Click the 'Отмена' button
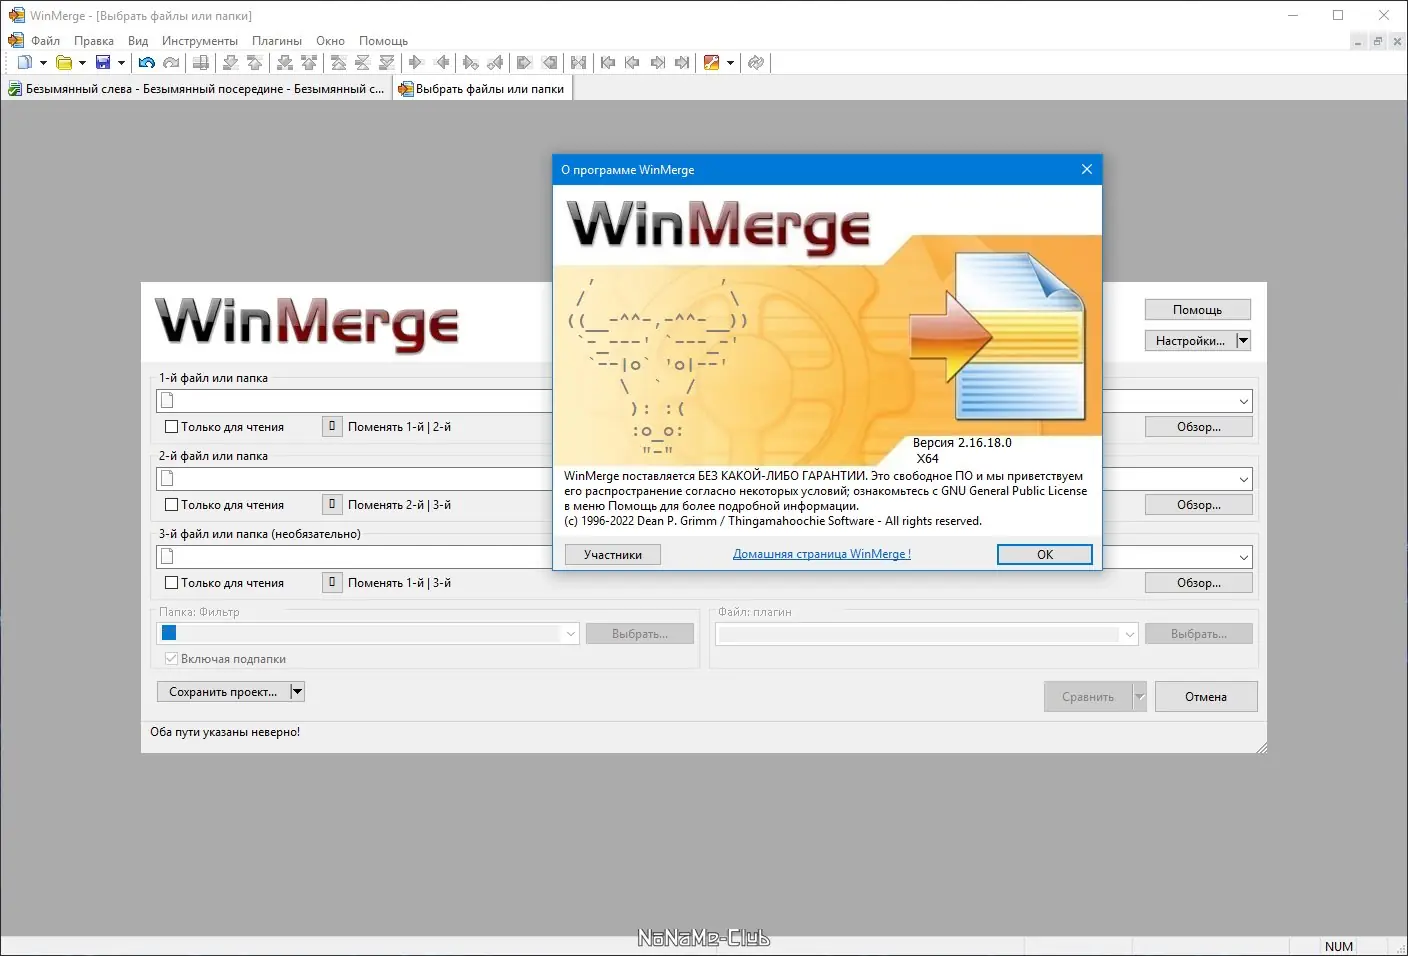This screenshot has height=956, width=1408. pyautogui.click(x=1206, y=697)
